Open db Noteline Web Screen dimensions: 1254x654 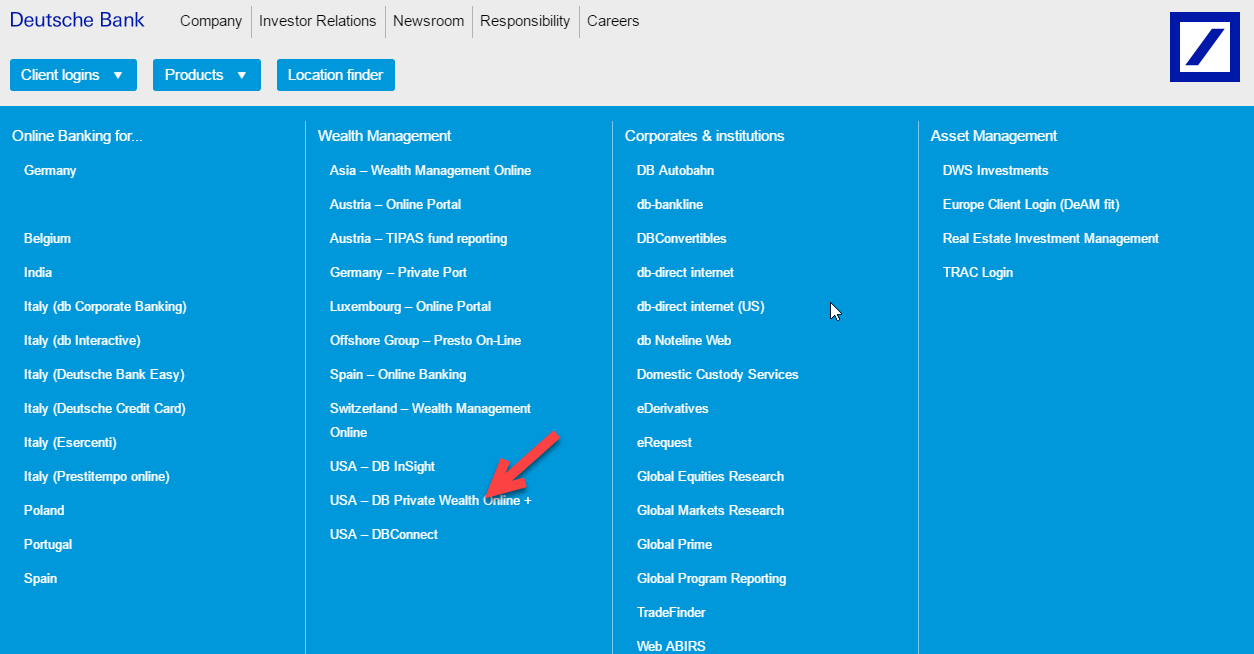tap(684, 340)
